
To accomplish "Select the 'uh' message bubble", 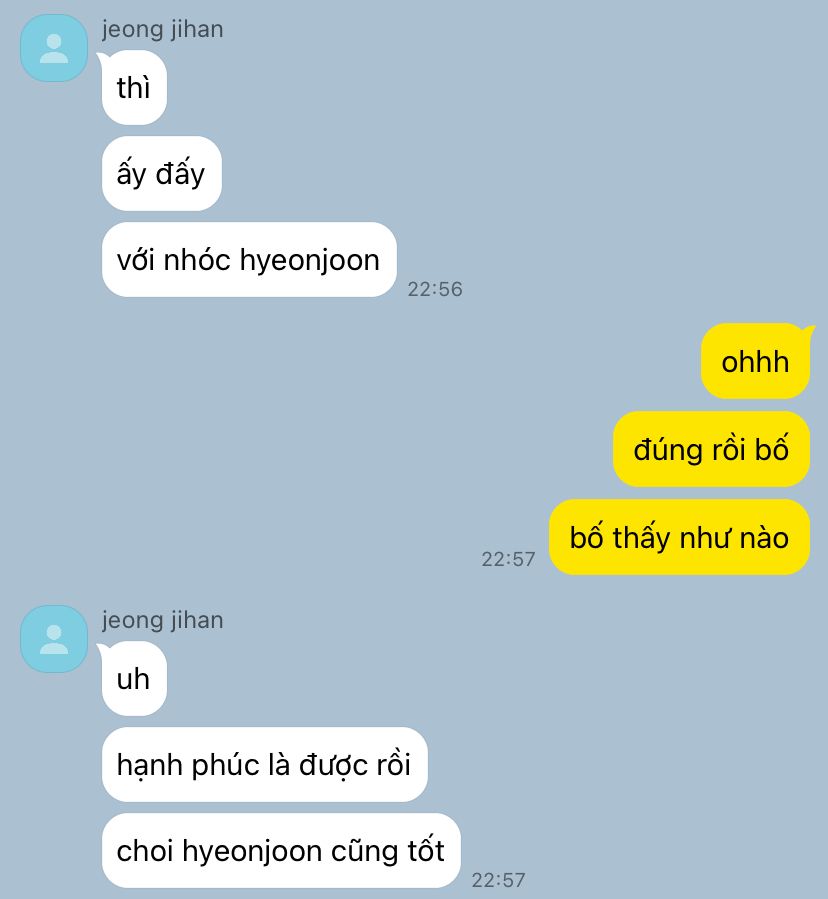I will point(134,678).
